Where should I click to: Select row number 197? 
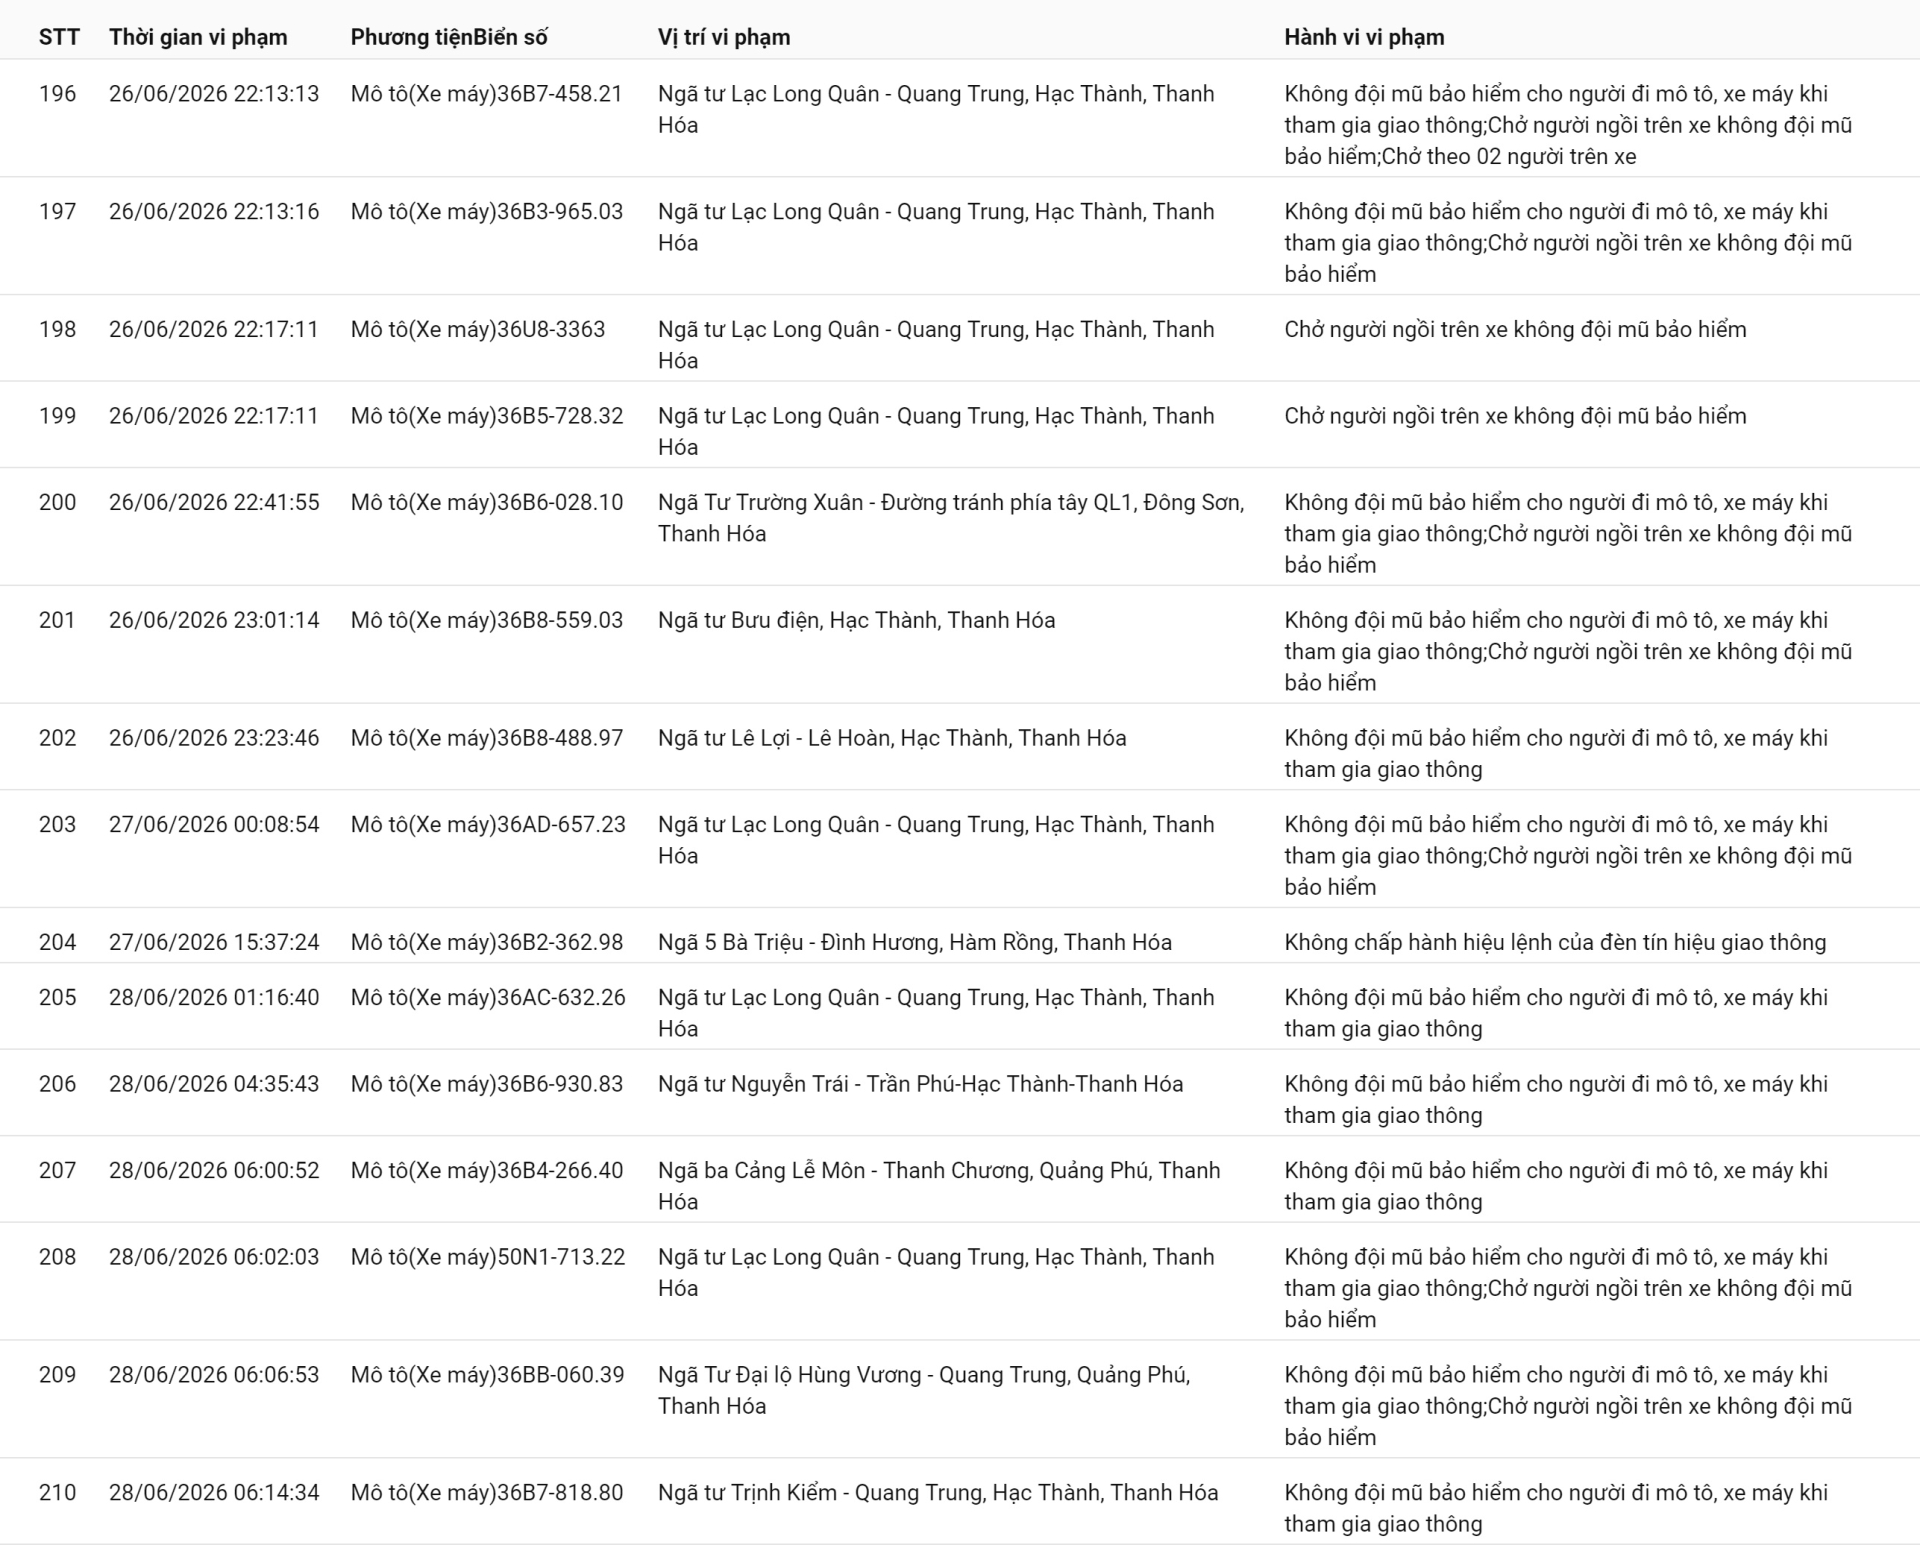pyautogui.click(x=57, y=212)
